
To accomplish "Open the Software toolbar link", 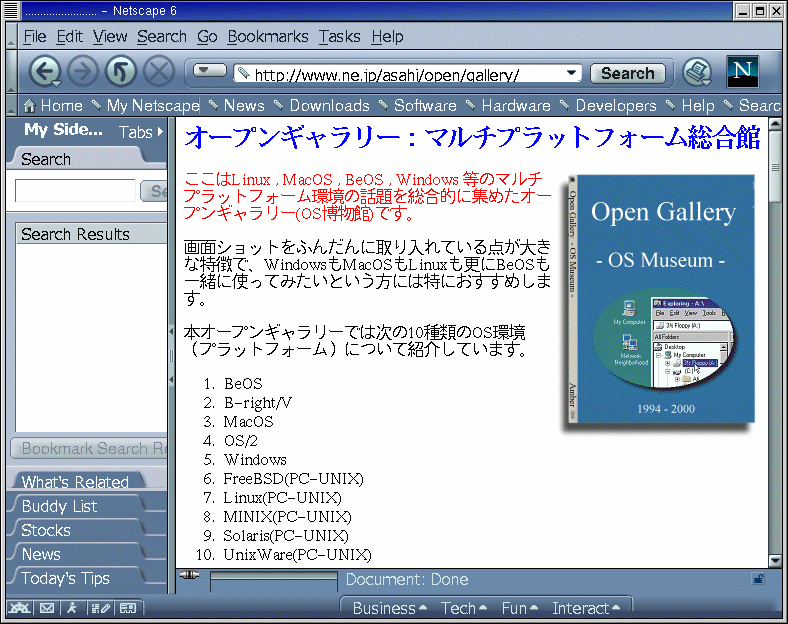I will 418,106.
